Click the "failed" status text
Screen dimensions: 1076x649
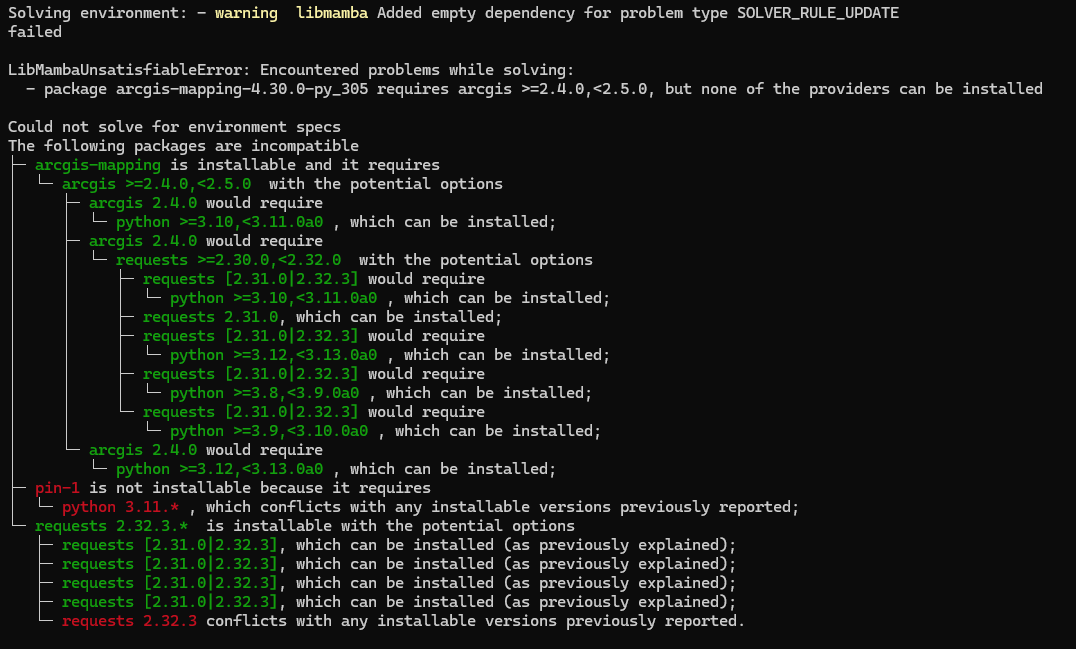coord(34,31)
